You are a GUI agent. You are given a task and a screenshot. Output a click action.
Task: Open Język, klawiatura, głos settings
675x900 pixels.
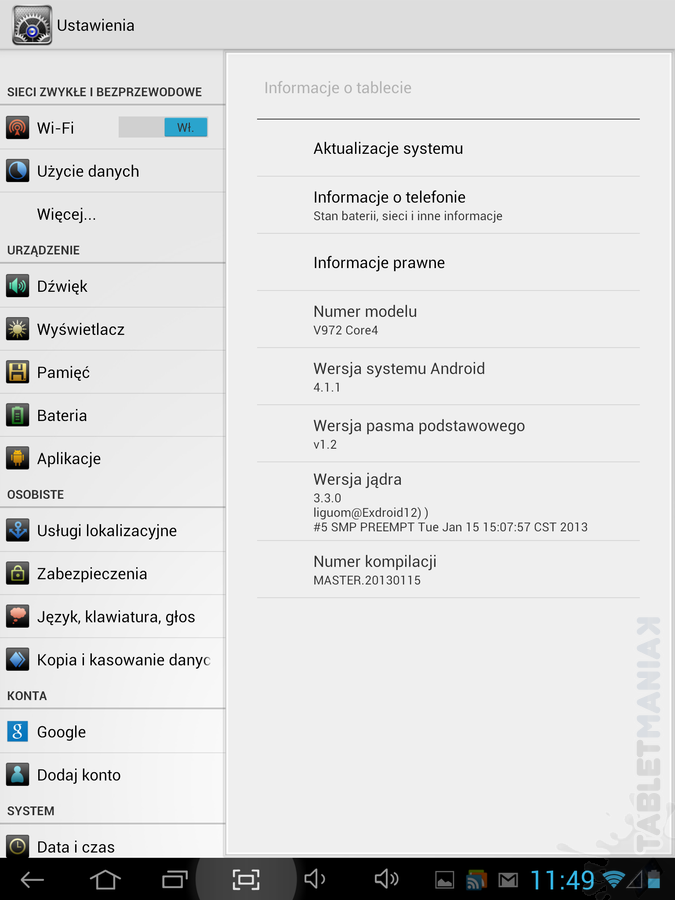click(x=112, y=616)
